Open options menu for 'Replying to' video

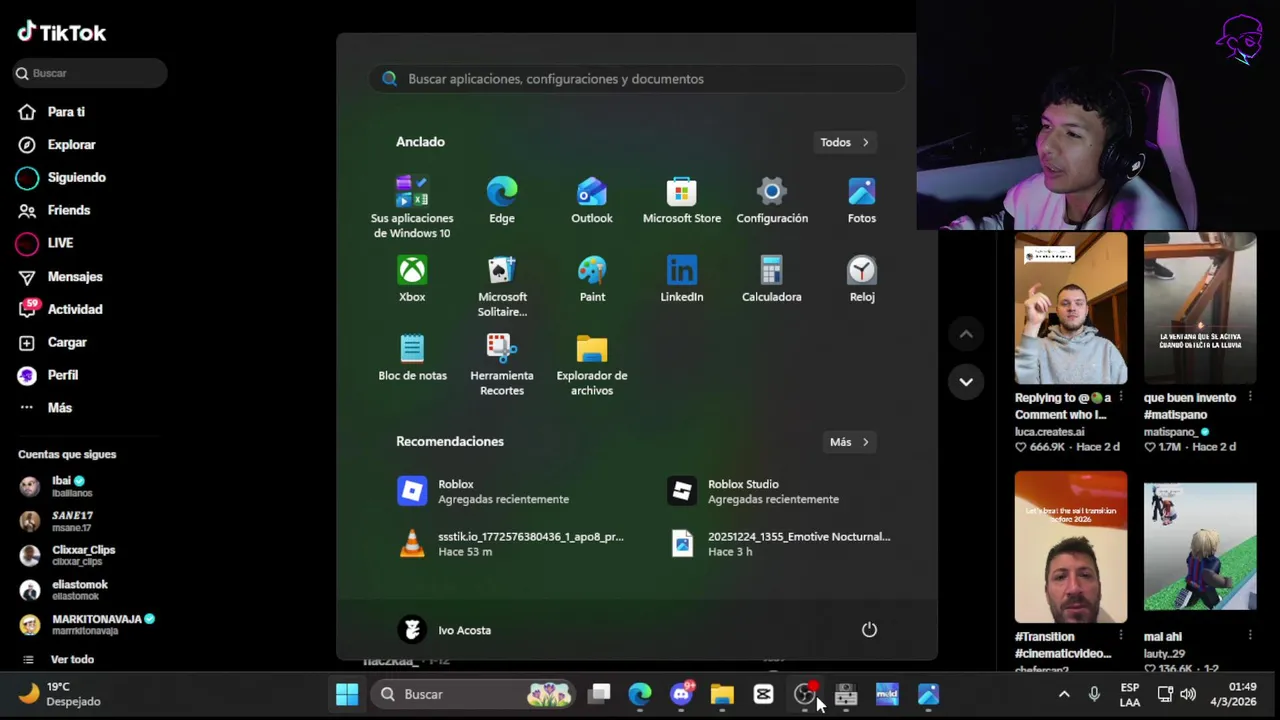pyautogui.click(x=1121, y=397)
